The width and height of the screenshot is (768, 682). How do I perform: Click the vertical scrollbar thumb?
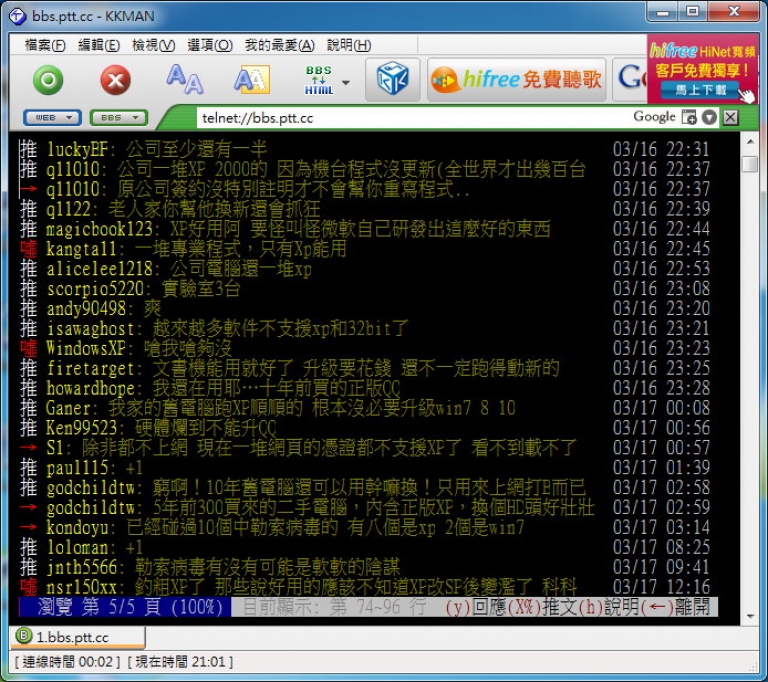[x=750, y=164]
